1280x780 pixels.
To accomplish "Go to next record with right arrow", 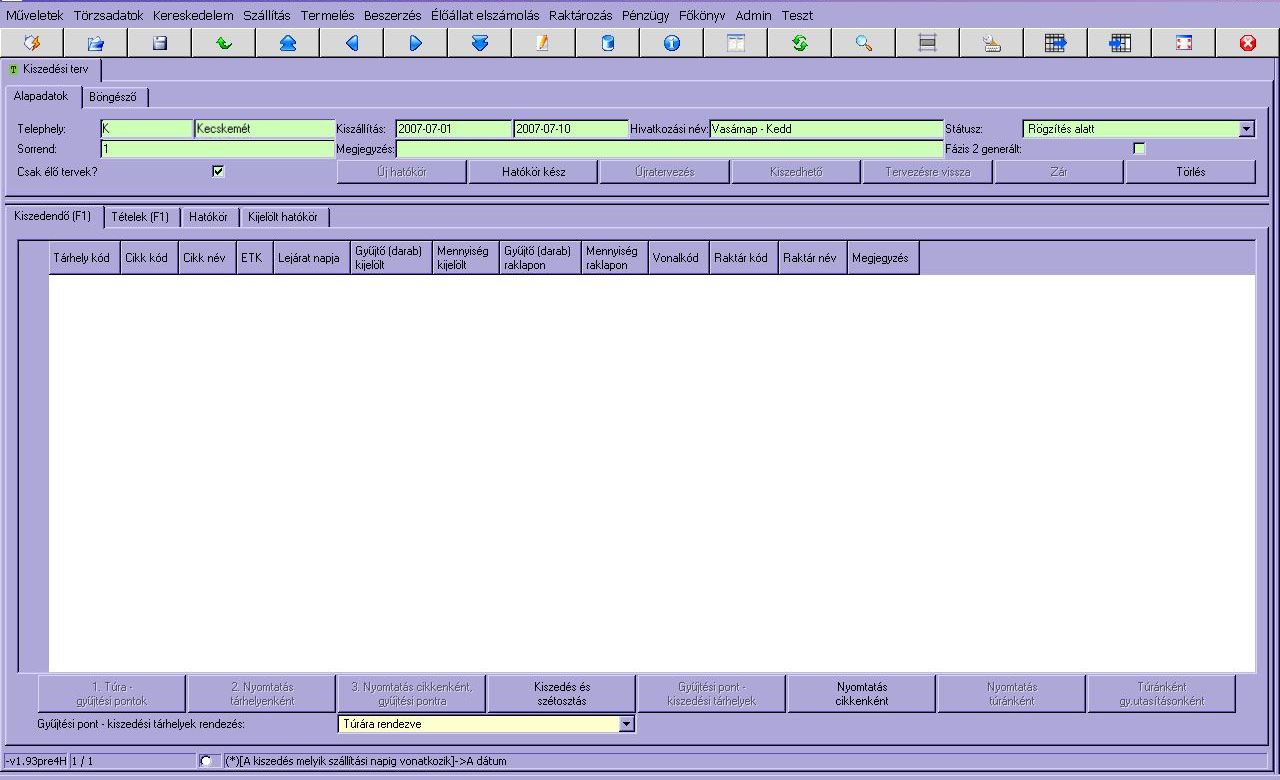I will click(416, 43).
